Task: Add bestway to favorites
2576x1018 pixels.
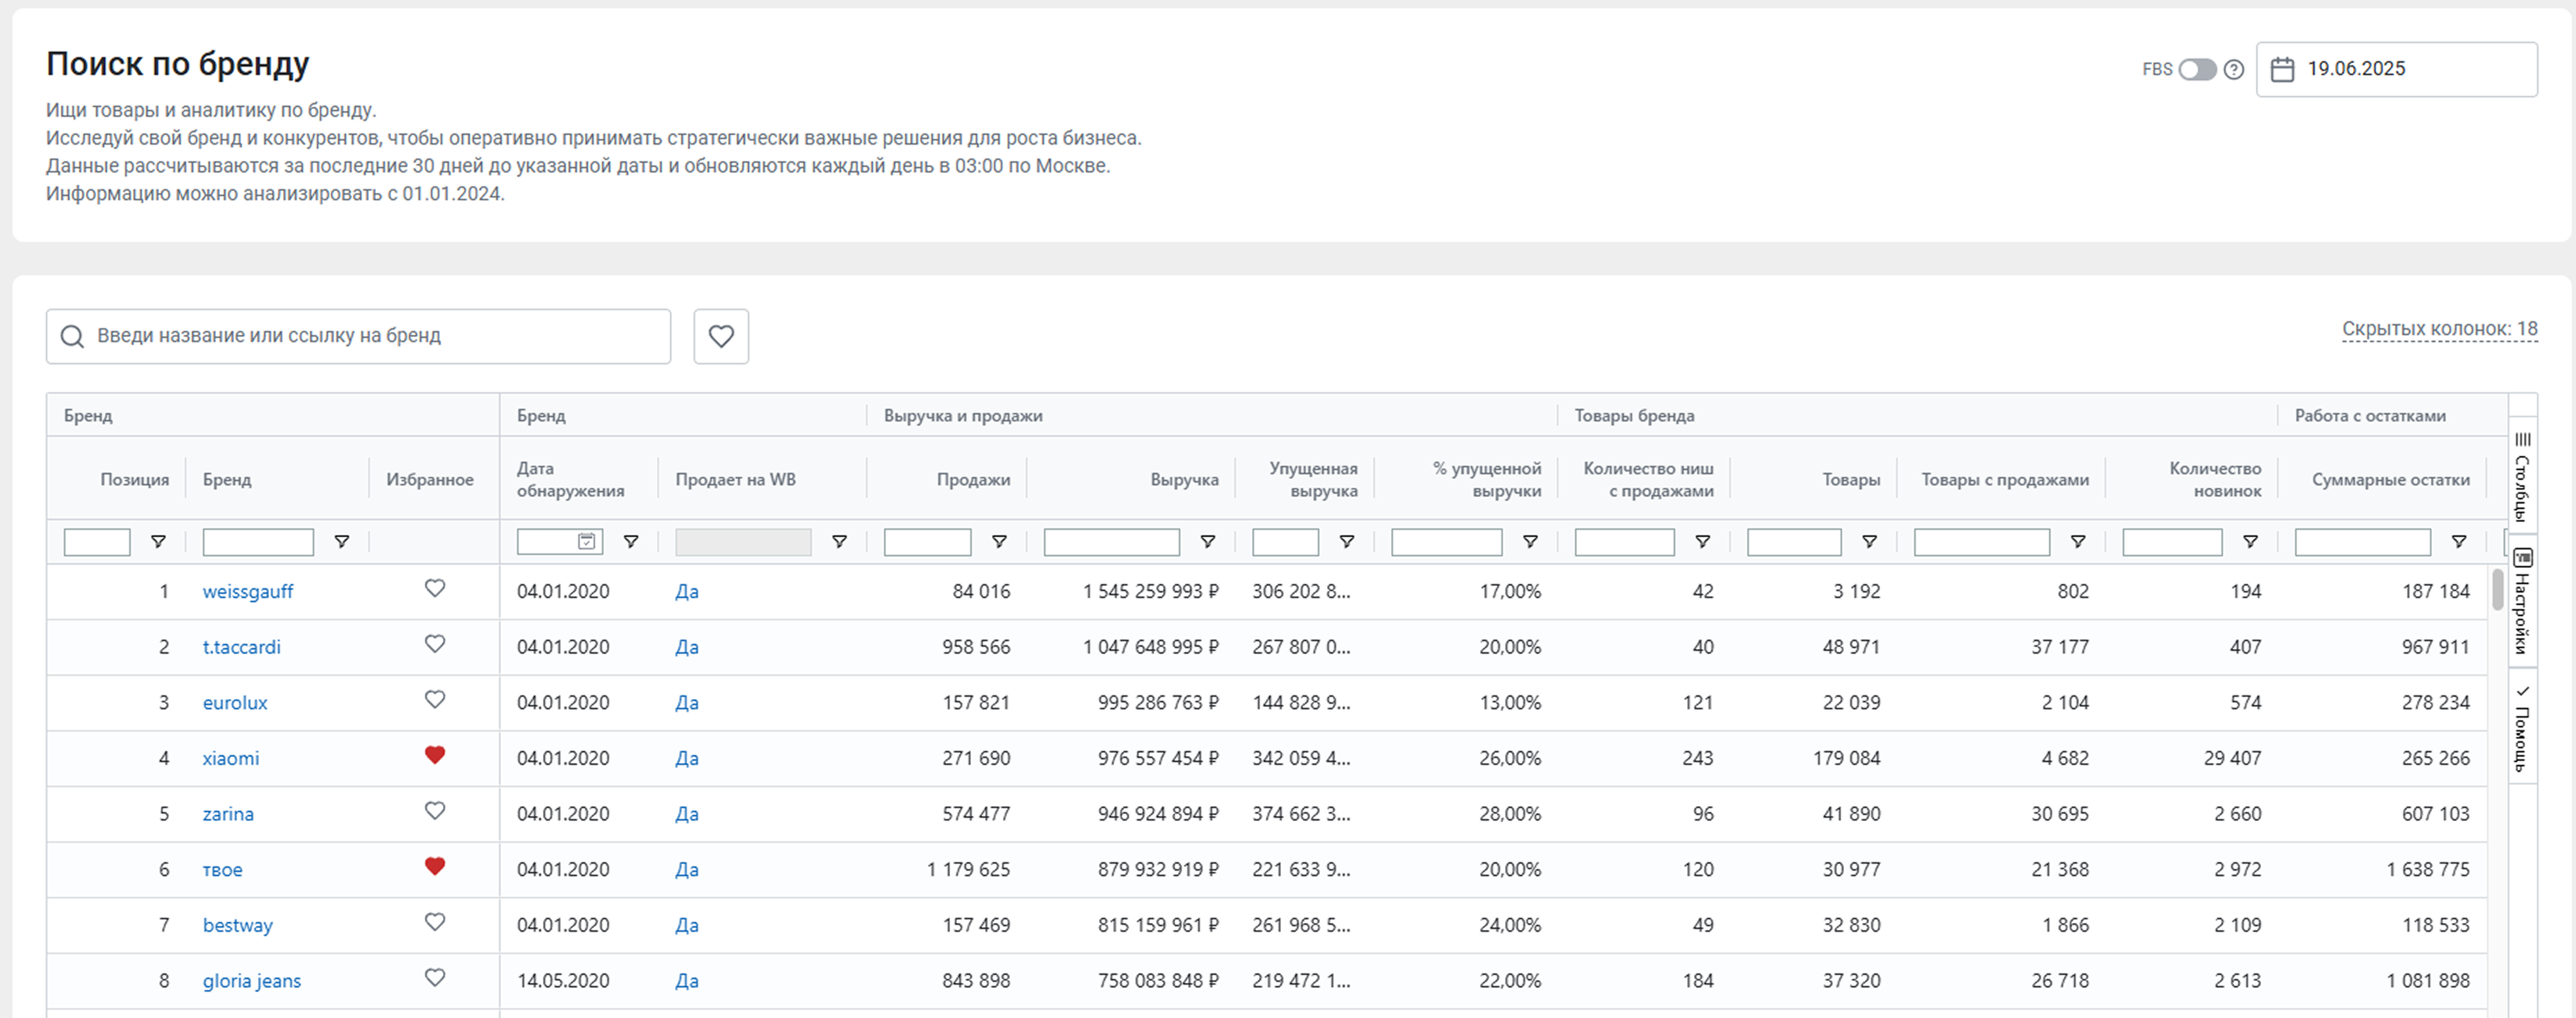Action: [x=434, y=923]
